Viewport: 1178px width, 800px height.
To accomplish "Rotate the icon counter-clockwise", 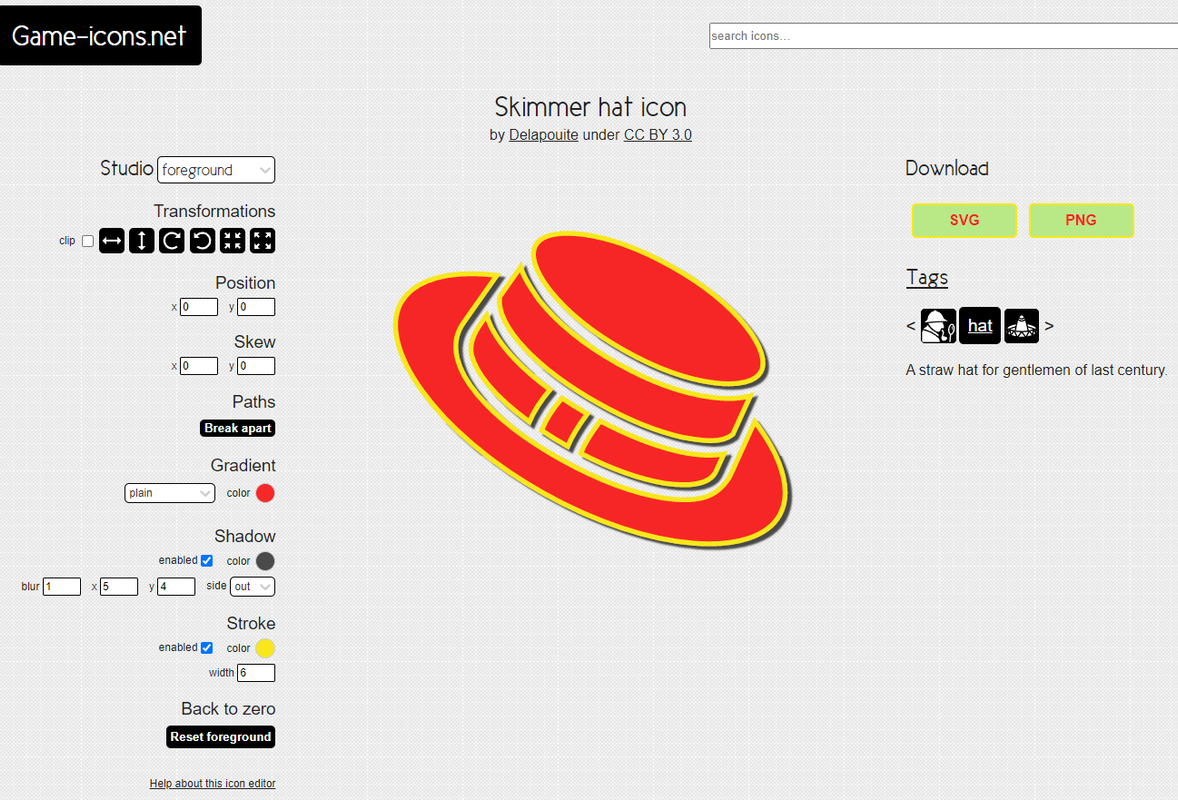I will point(202,241).
